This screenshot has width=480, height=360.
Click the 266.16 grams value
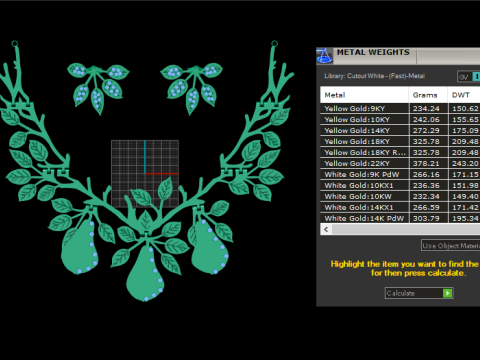click(426, 174)
